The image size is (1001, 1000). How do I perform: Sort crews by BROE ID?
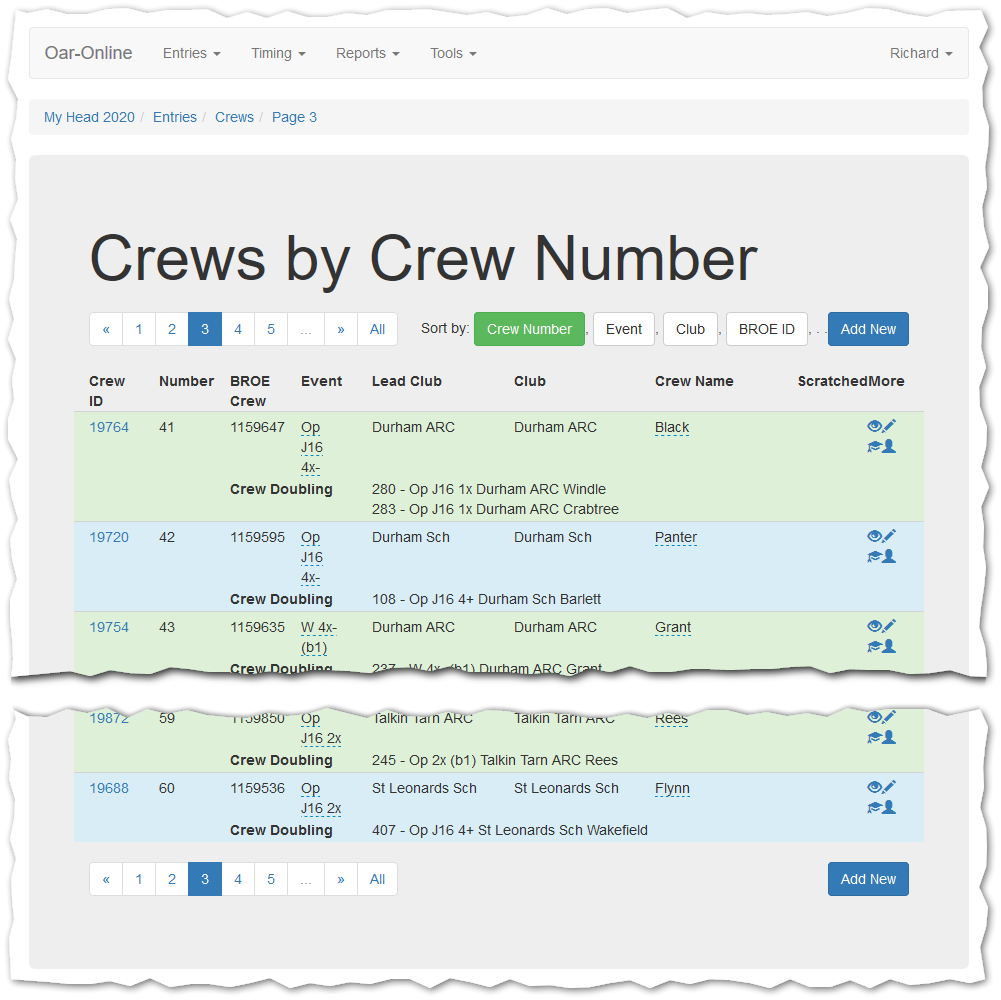(767, 329)
